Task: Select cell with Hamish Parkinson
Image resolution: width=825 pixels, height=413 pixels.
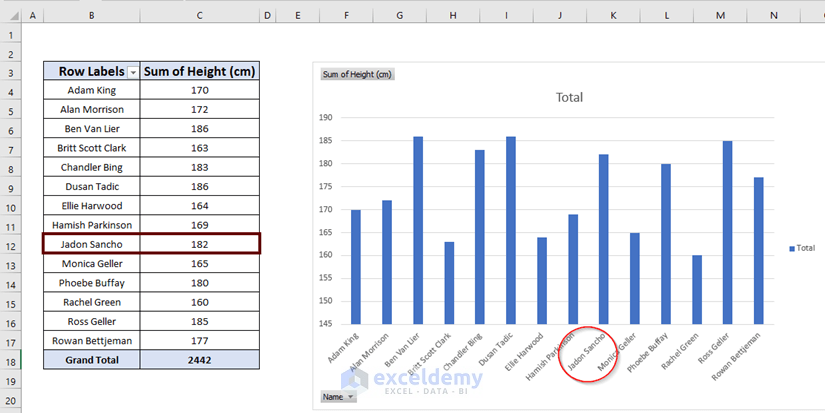Action: click(x=92, y=225)
